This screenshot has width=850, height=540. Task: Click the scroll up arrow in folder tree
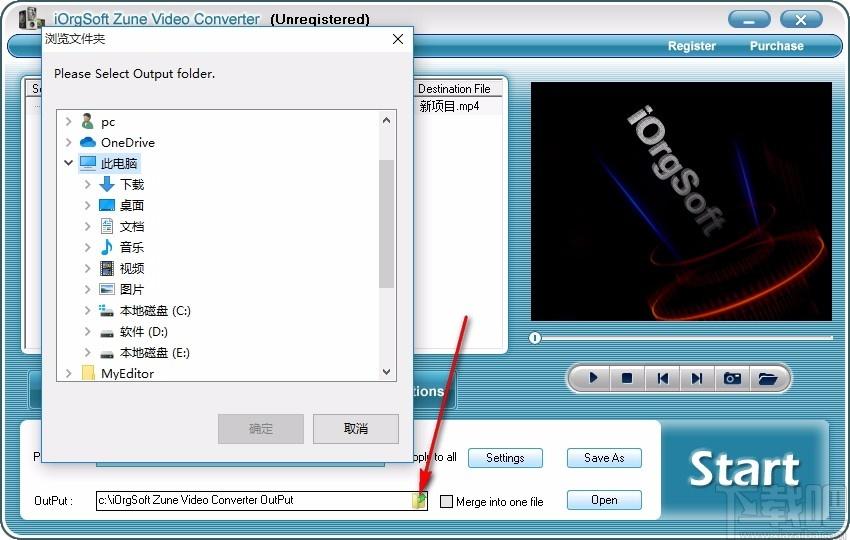pyautogui.click(x=386, y=120)
